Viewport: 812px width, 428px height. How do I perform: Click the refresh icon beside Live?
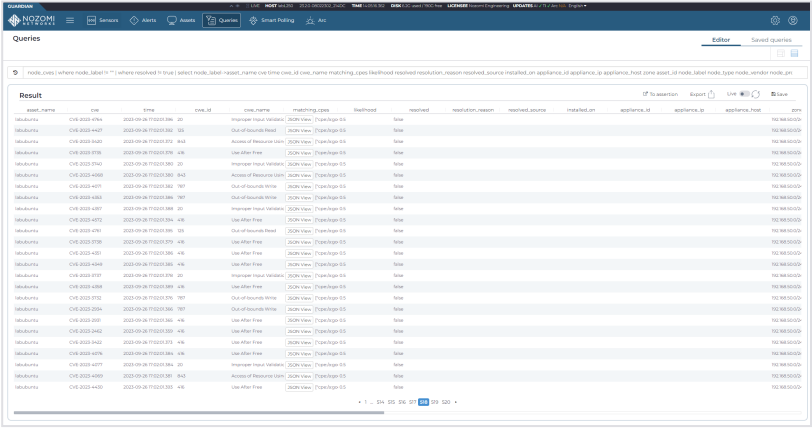(x=756, y=94)
